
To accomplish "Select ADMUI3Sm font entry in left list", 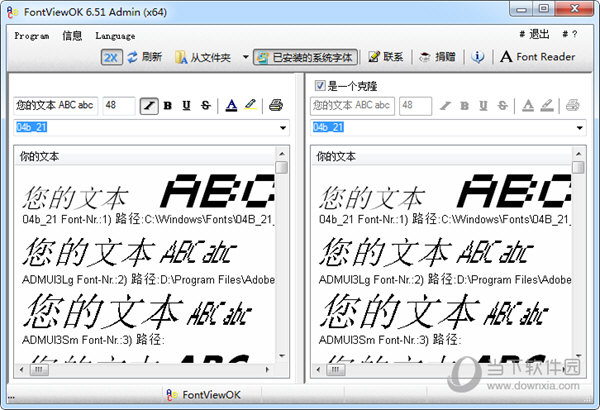I will point(138,319).
